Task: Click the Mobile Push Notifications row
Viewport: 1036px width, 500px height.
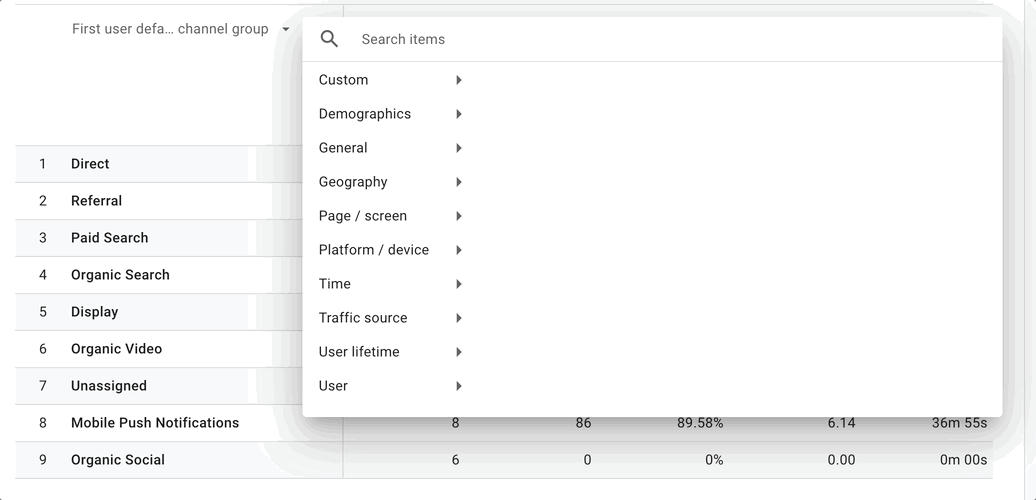Action: pyautogui.click(x=155, y=423)
